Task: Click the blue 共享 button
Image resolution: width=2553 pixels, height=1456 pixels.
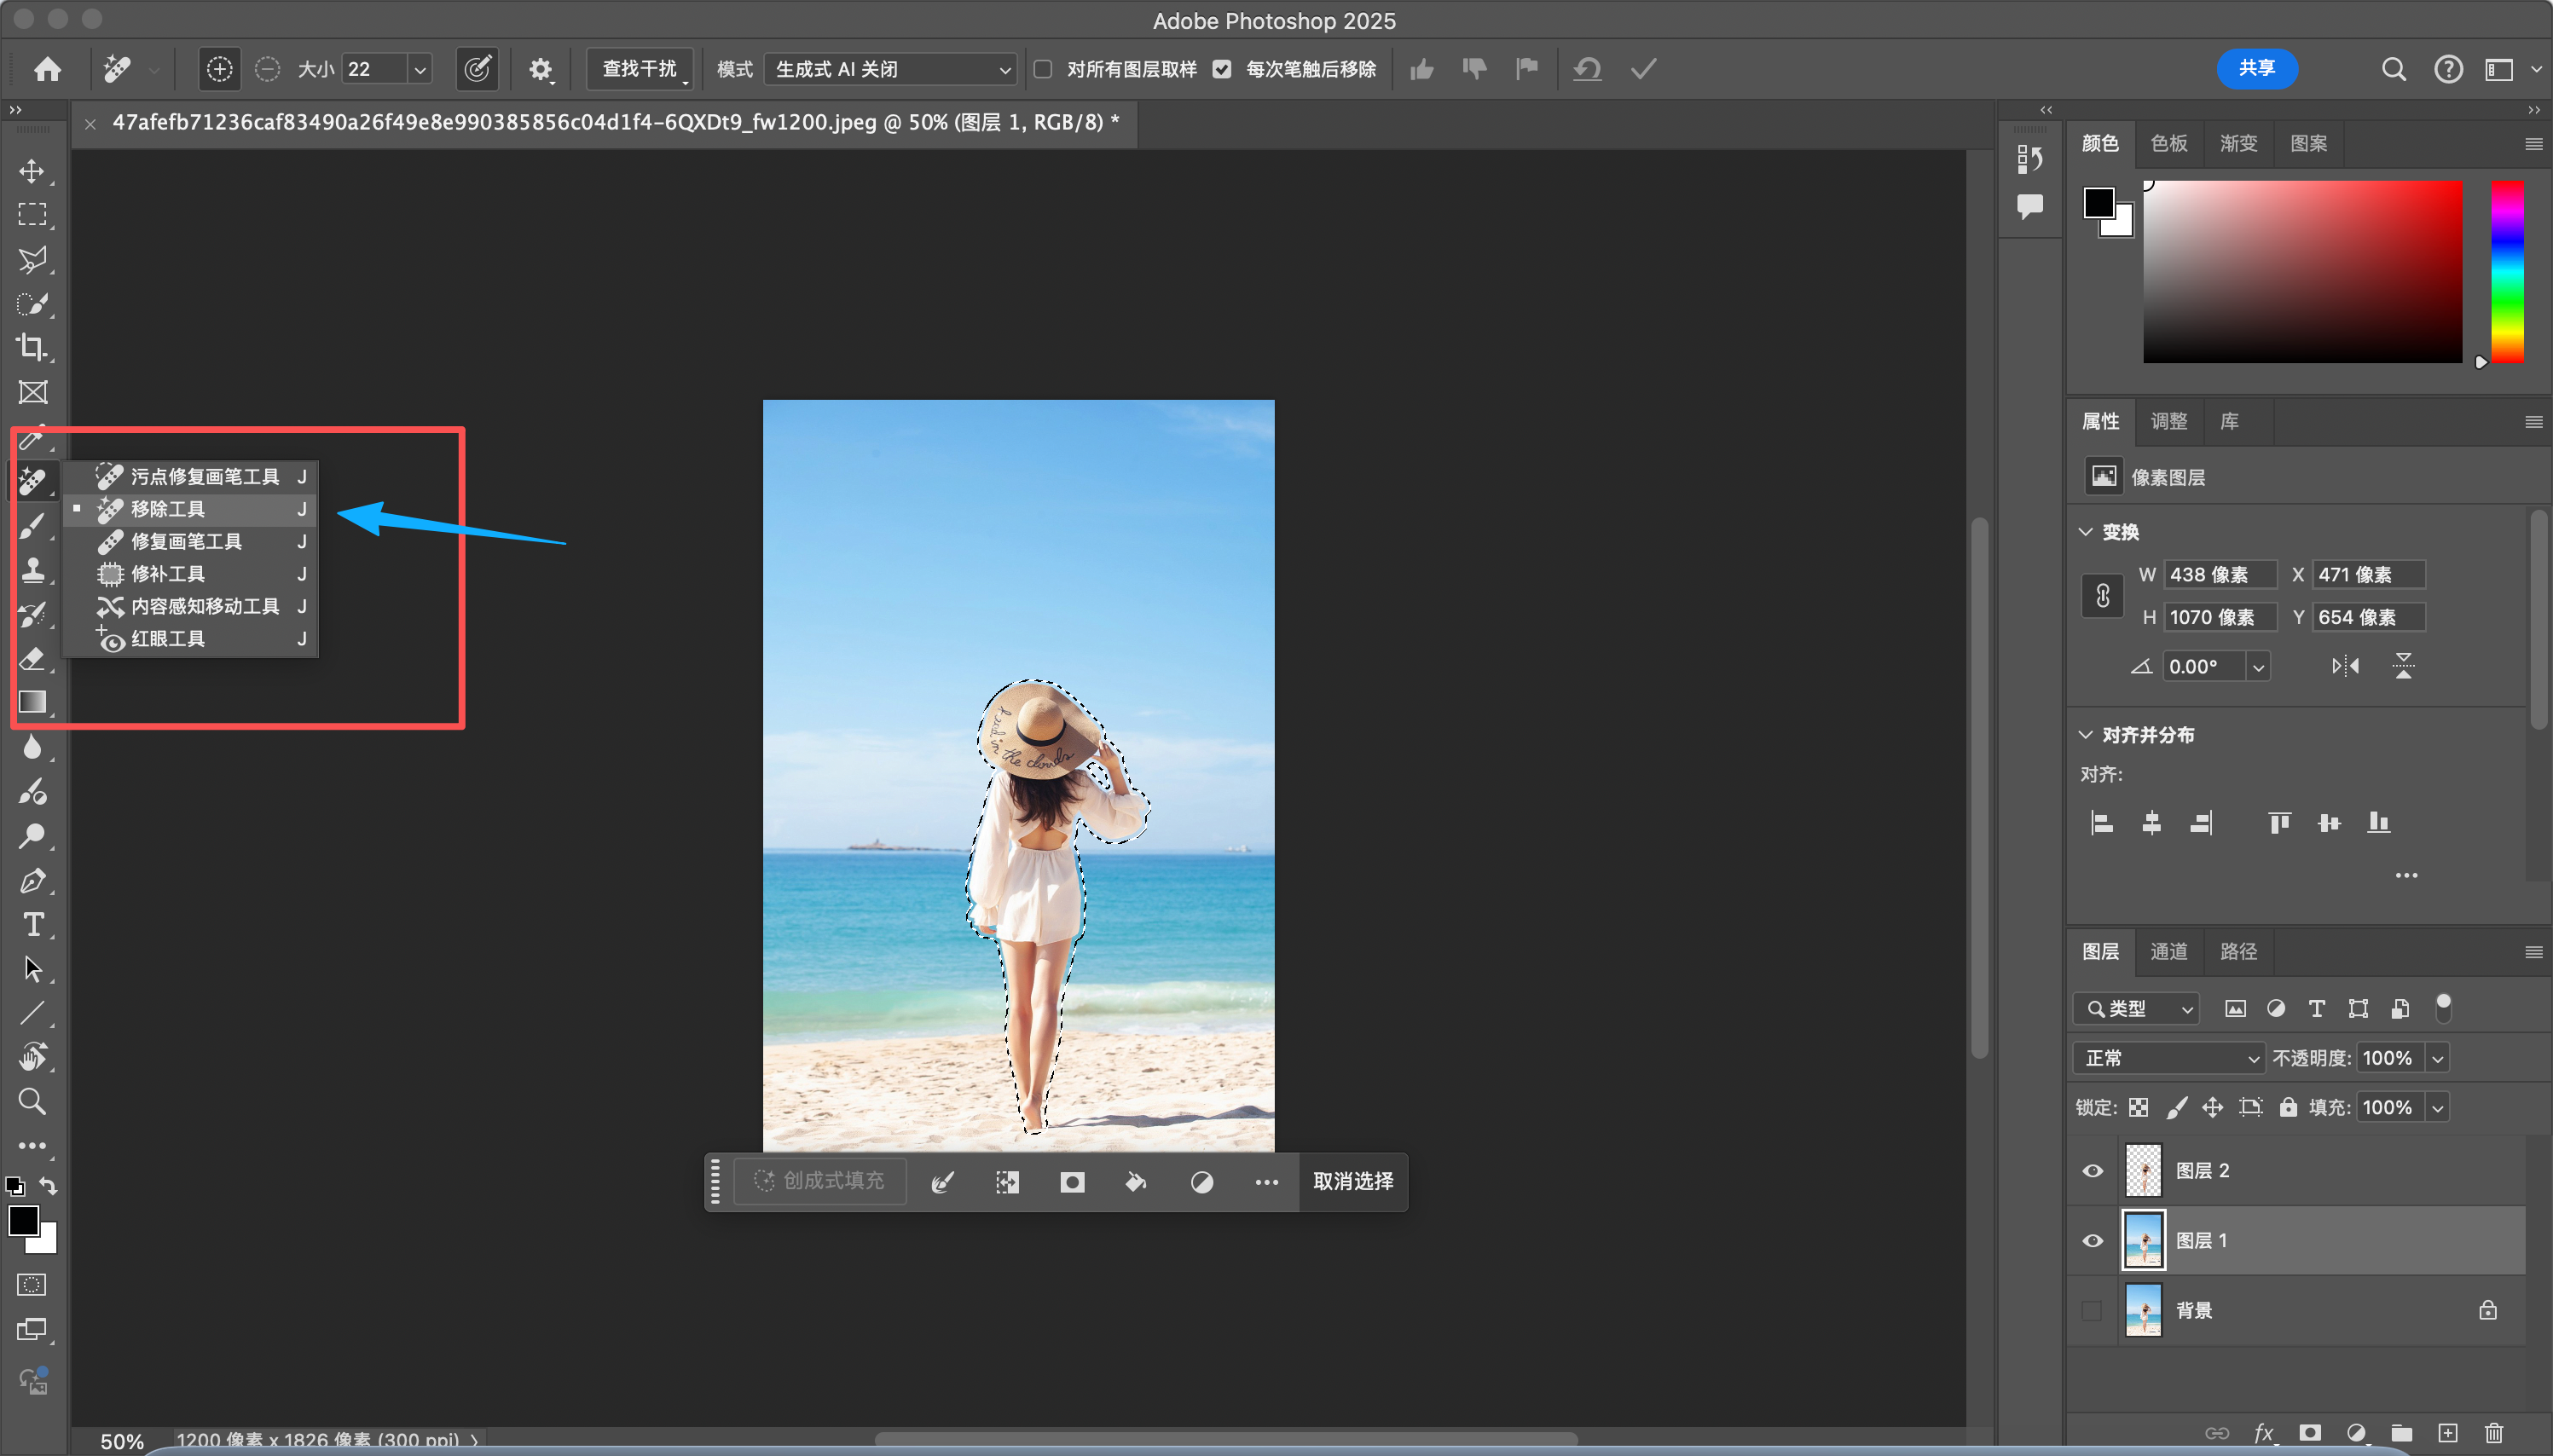Action: coord(2256,68)
